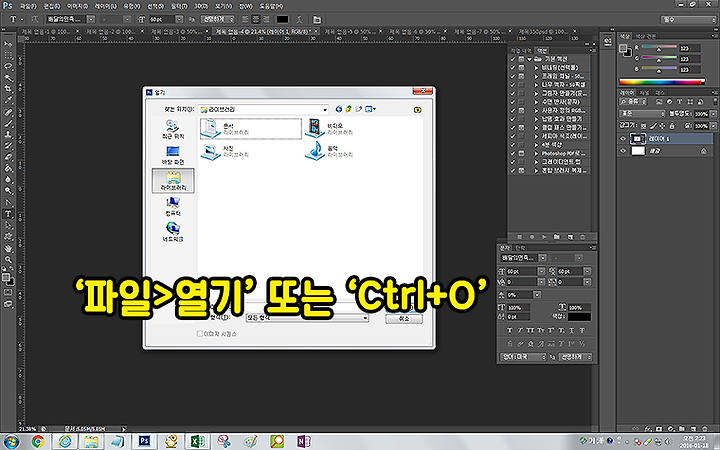Select the Rectangular Marquee tool
Image resolution: width=720 pixels, height=450 pixels.
(x=8, y=56)
